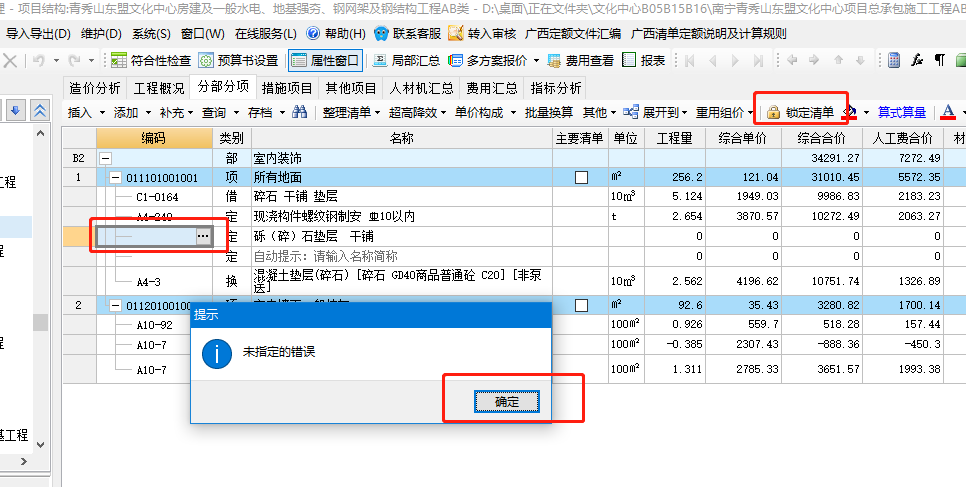Click the 多方案报价 button
The width and height of the screenshot is (966, 487).
pyautogui.click(x=489, y=60)
